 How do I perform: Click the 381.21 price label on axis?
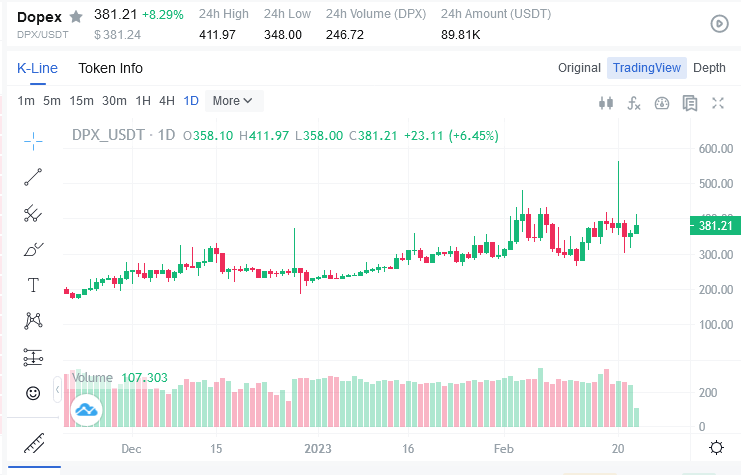tap(716, 226)
